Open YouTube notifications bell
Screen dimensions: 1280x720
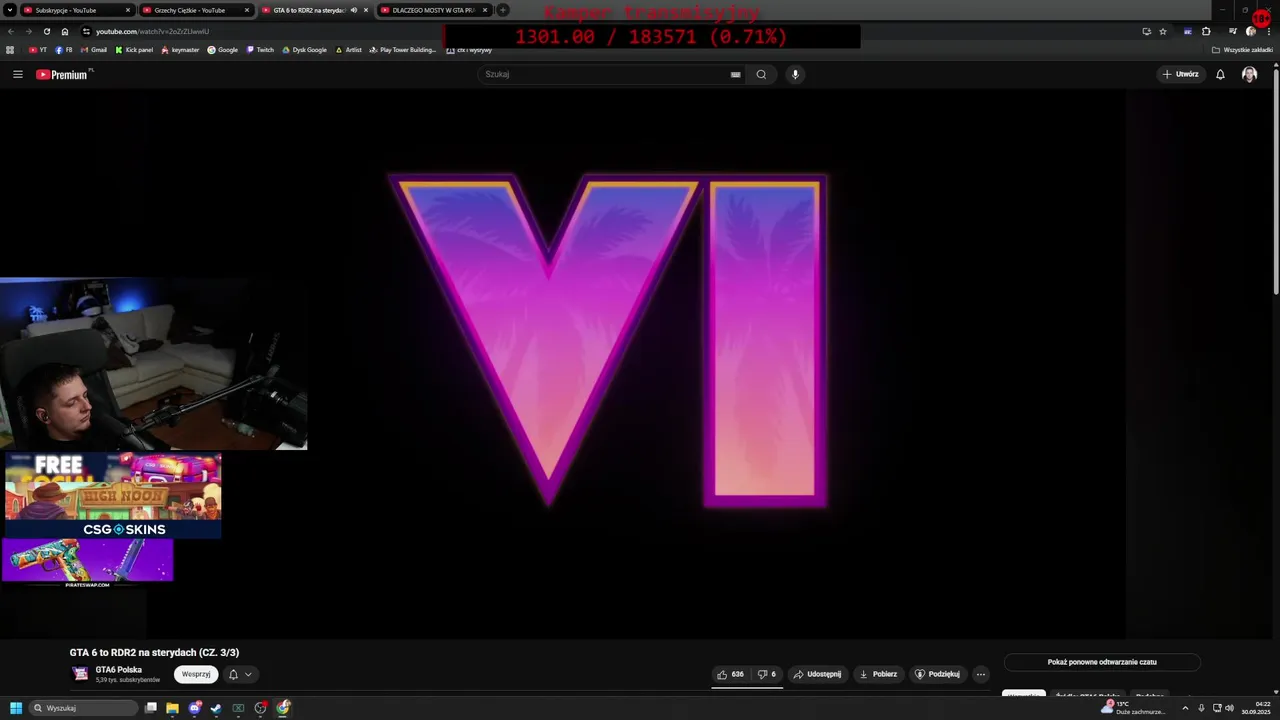[1220, 74]
